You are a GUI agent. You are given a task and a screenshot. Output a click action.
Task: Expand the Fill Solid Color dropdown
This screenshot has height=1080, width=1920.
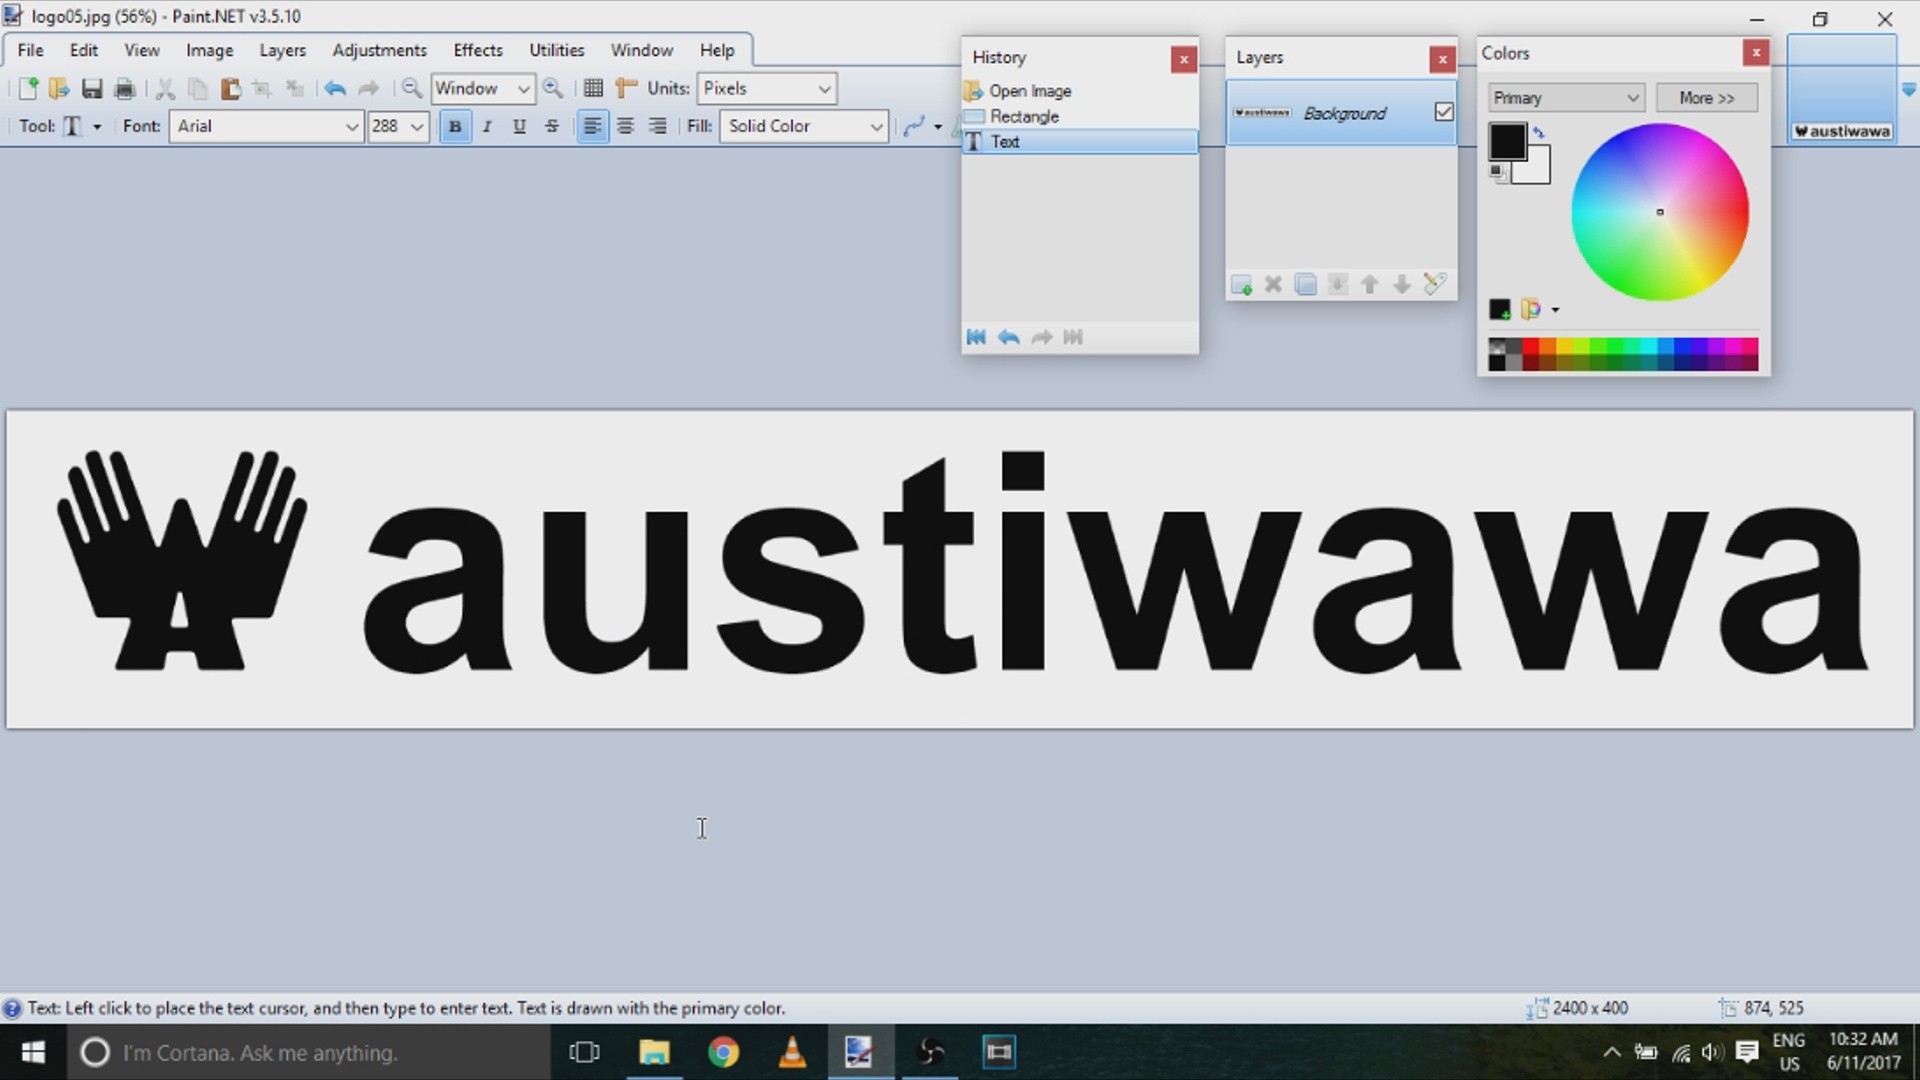click(x=804, y=126)
